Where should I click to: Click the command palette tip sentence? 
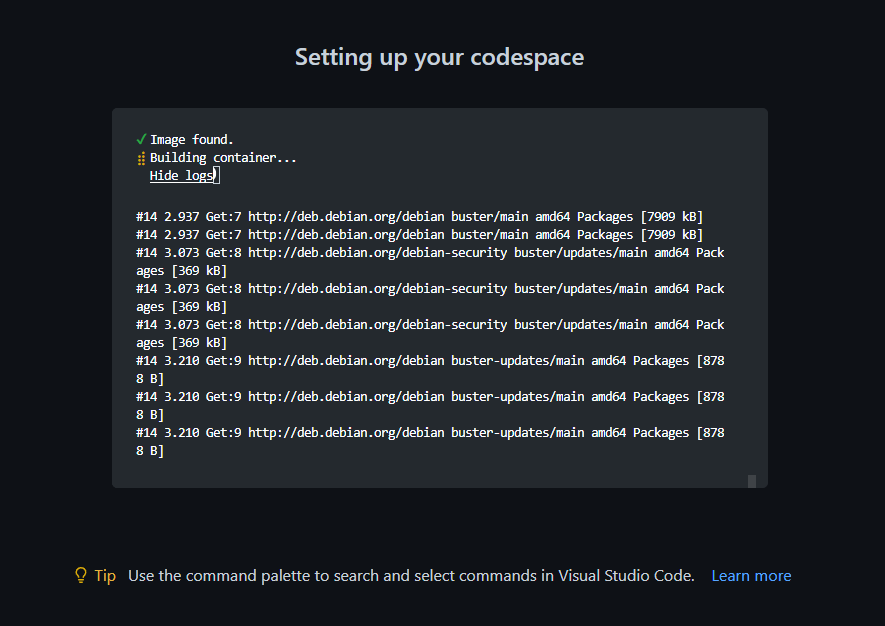(x=411, y=576)
